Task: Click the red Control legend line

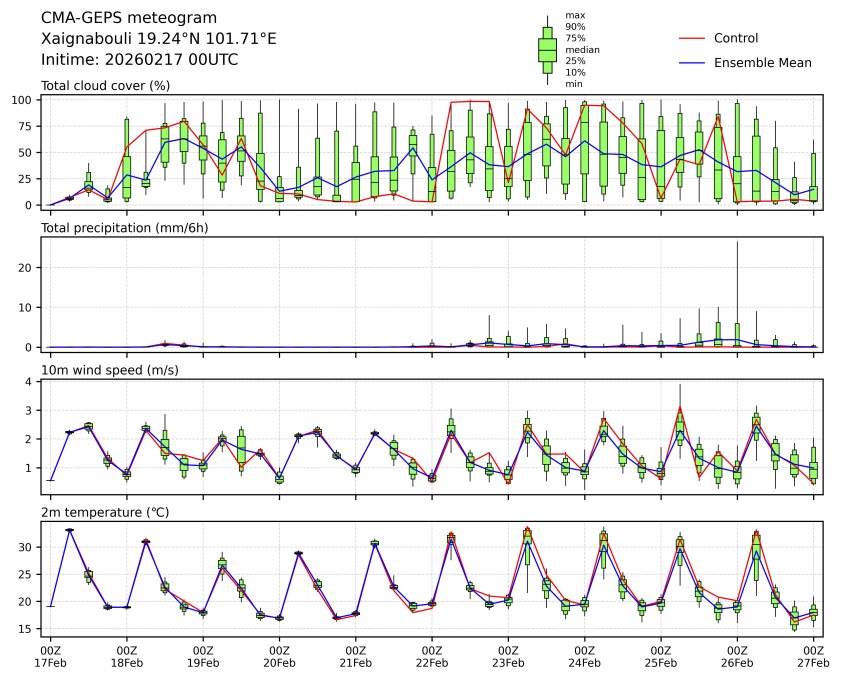Action: (693, 38)
